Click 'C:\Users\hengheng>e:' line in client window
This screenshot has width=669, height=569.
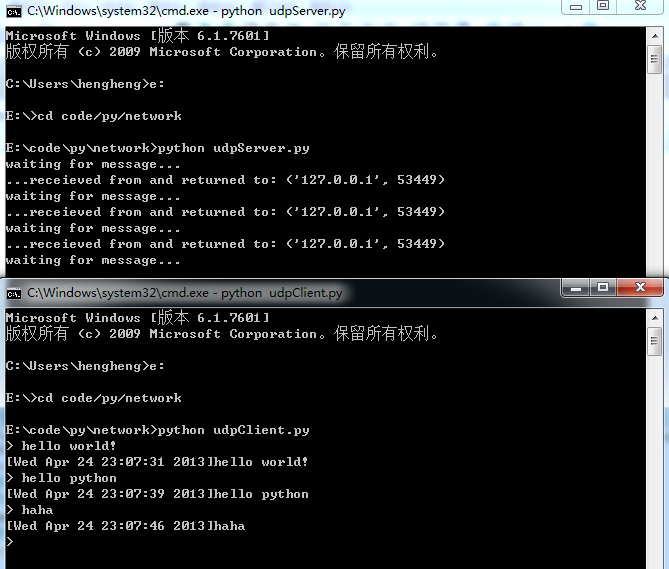85,366
